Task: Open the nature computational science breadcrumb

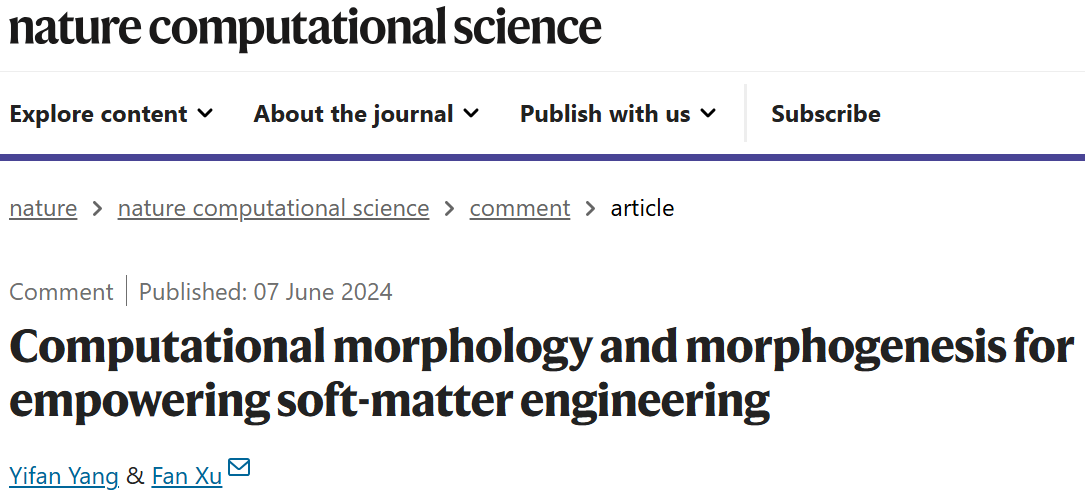Action: coord(273,208)
